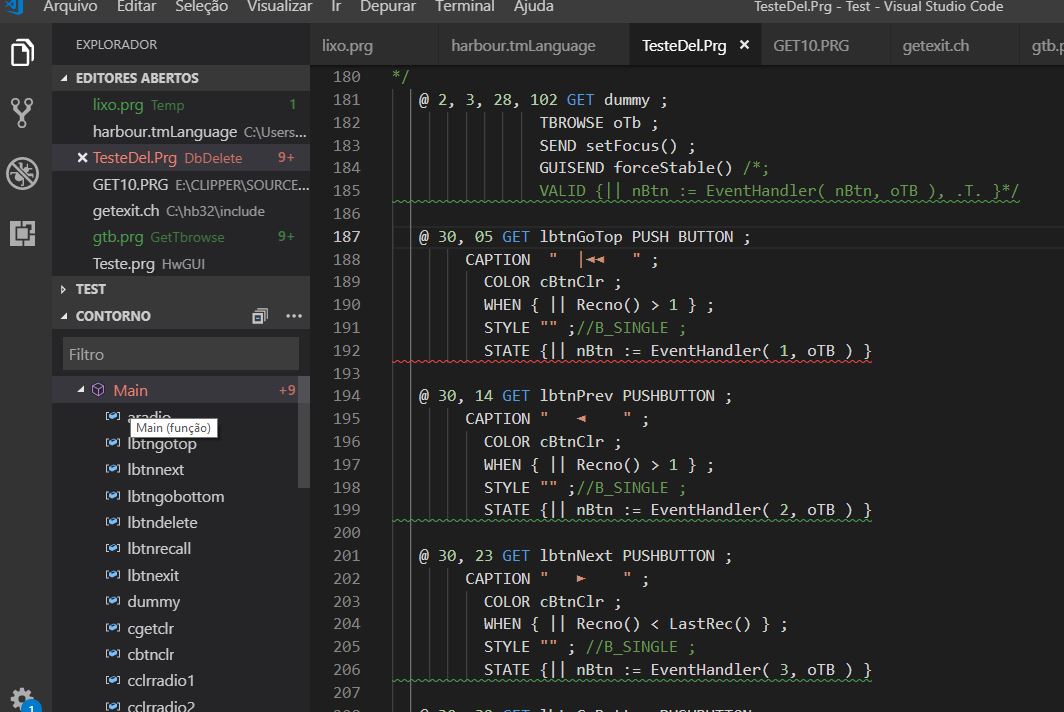Open the Source Control view
Viewport: 1064px width, 712px height.
(x=22, y=112)
